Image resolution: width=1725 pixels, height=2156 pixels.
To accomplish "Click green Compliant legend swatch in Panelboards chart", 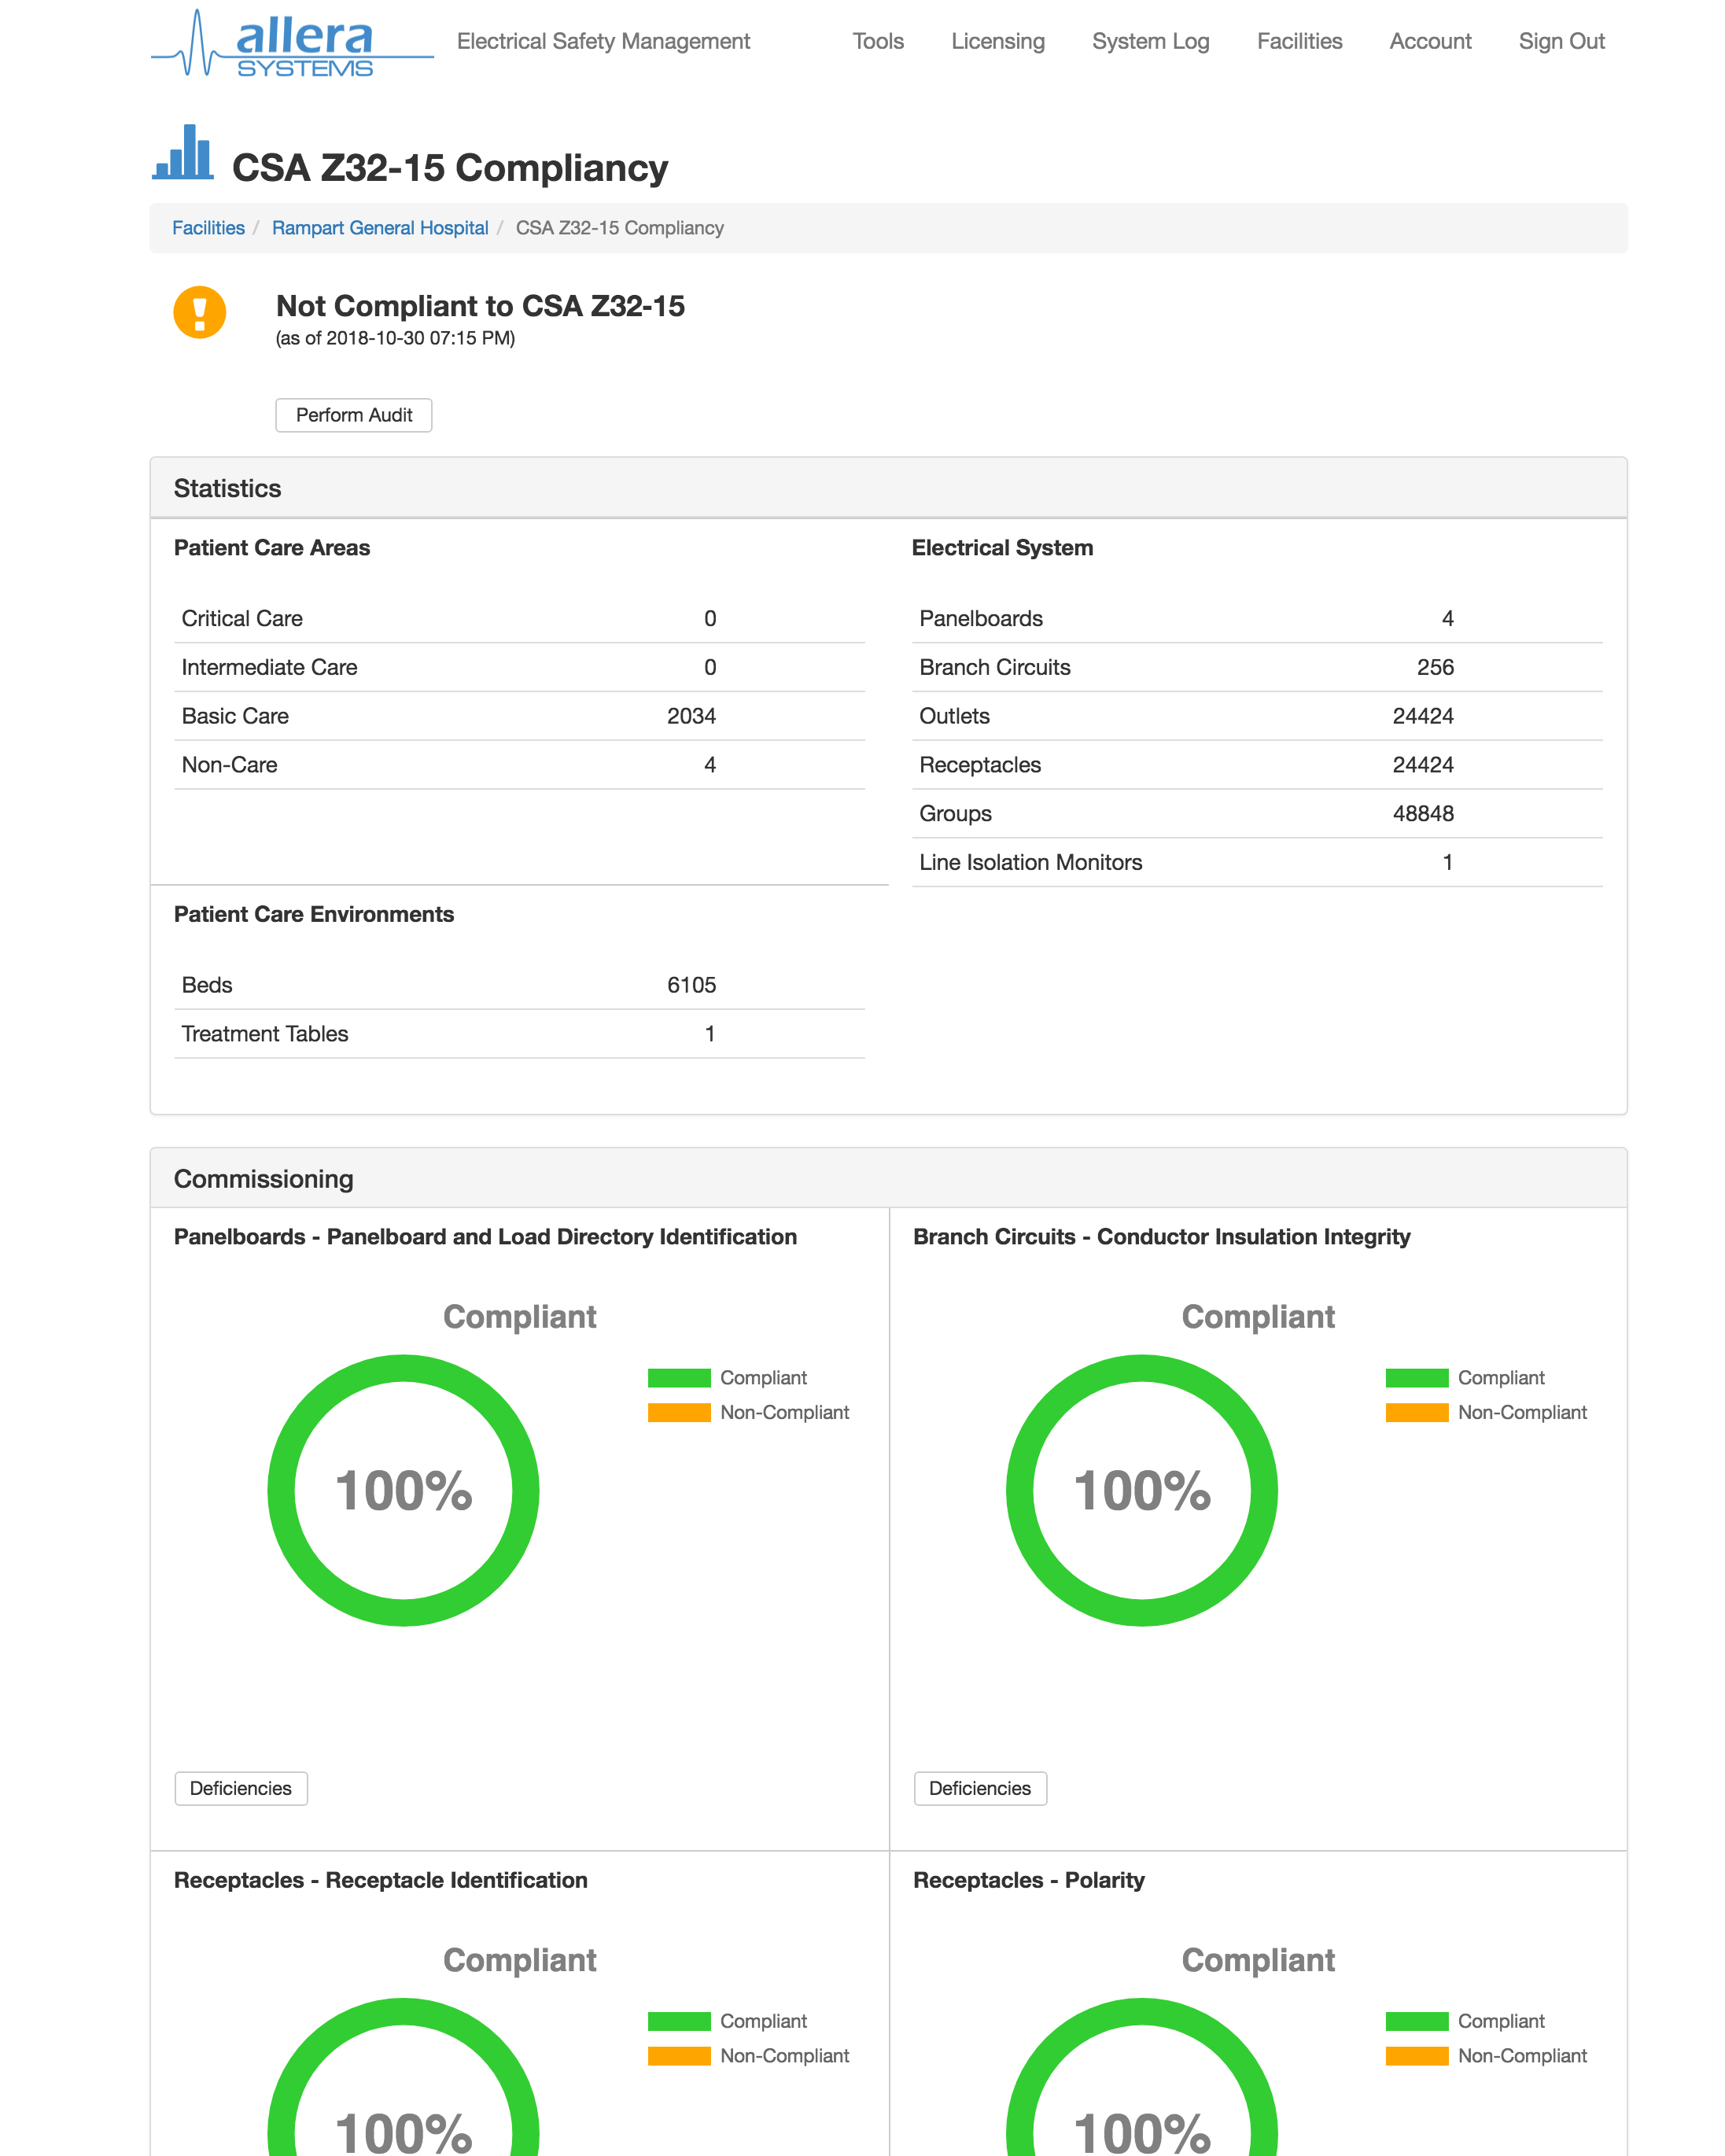I will (x=679, y=1378).
